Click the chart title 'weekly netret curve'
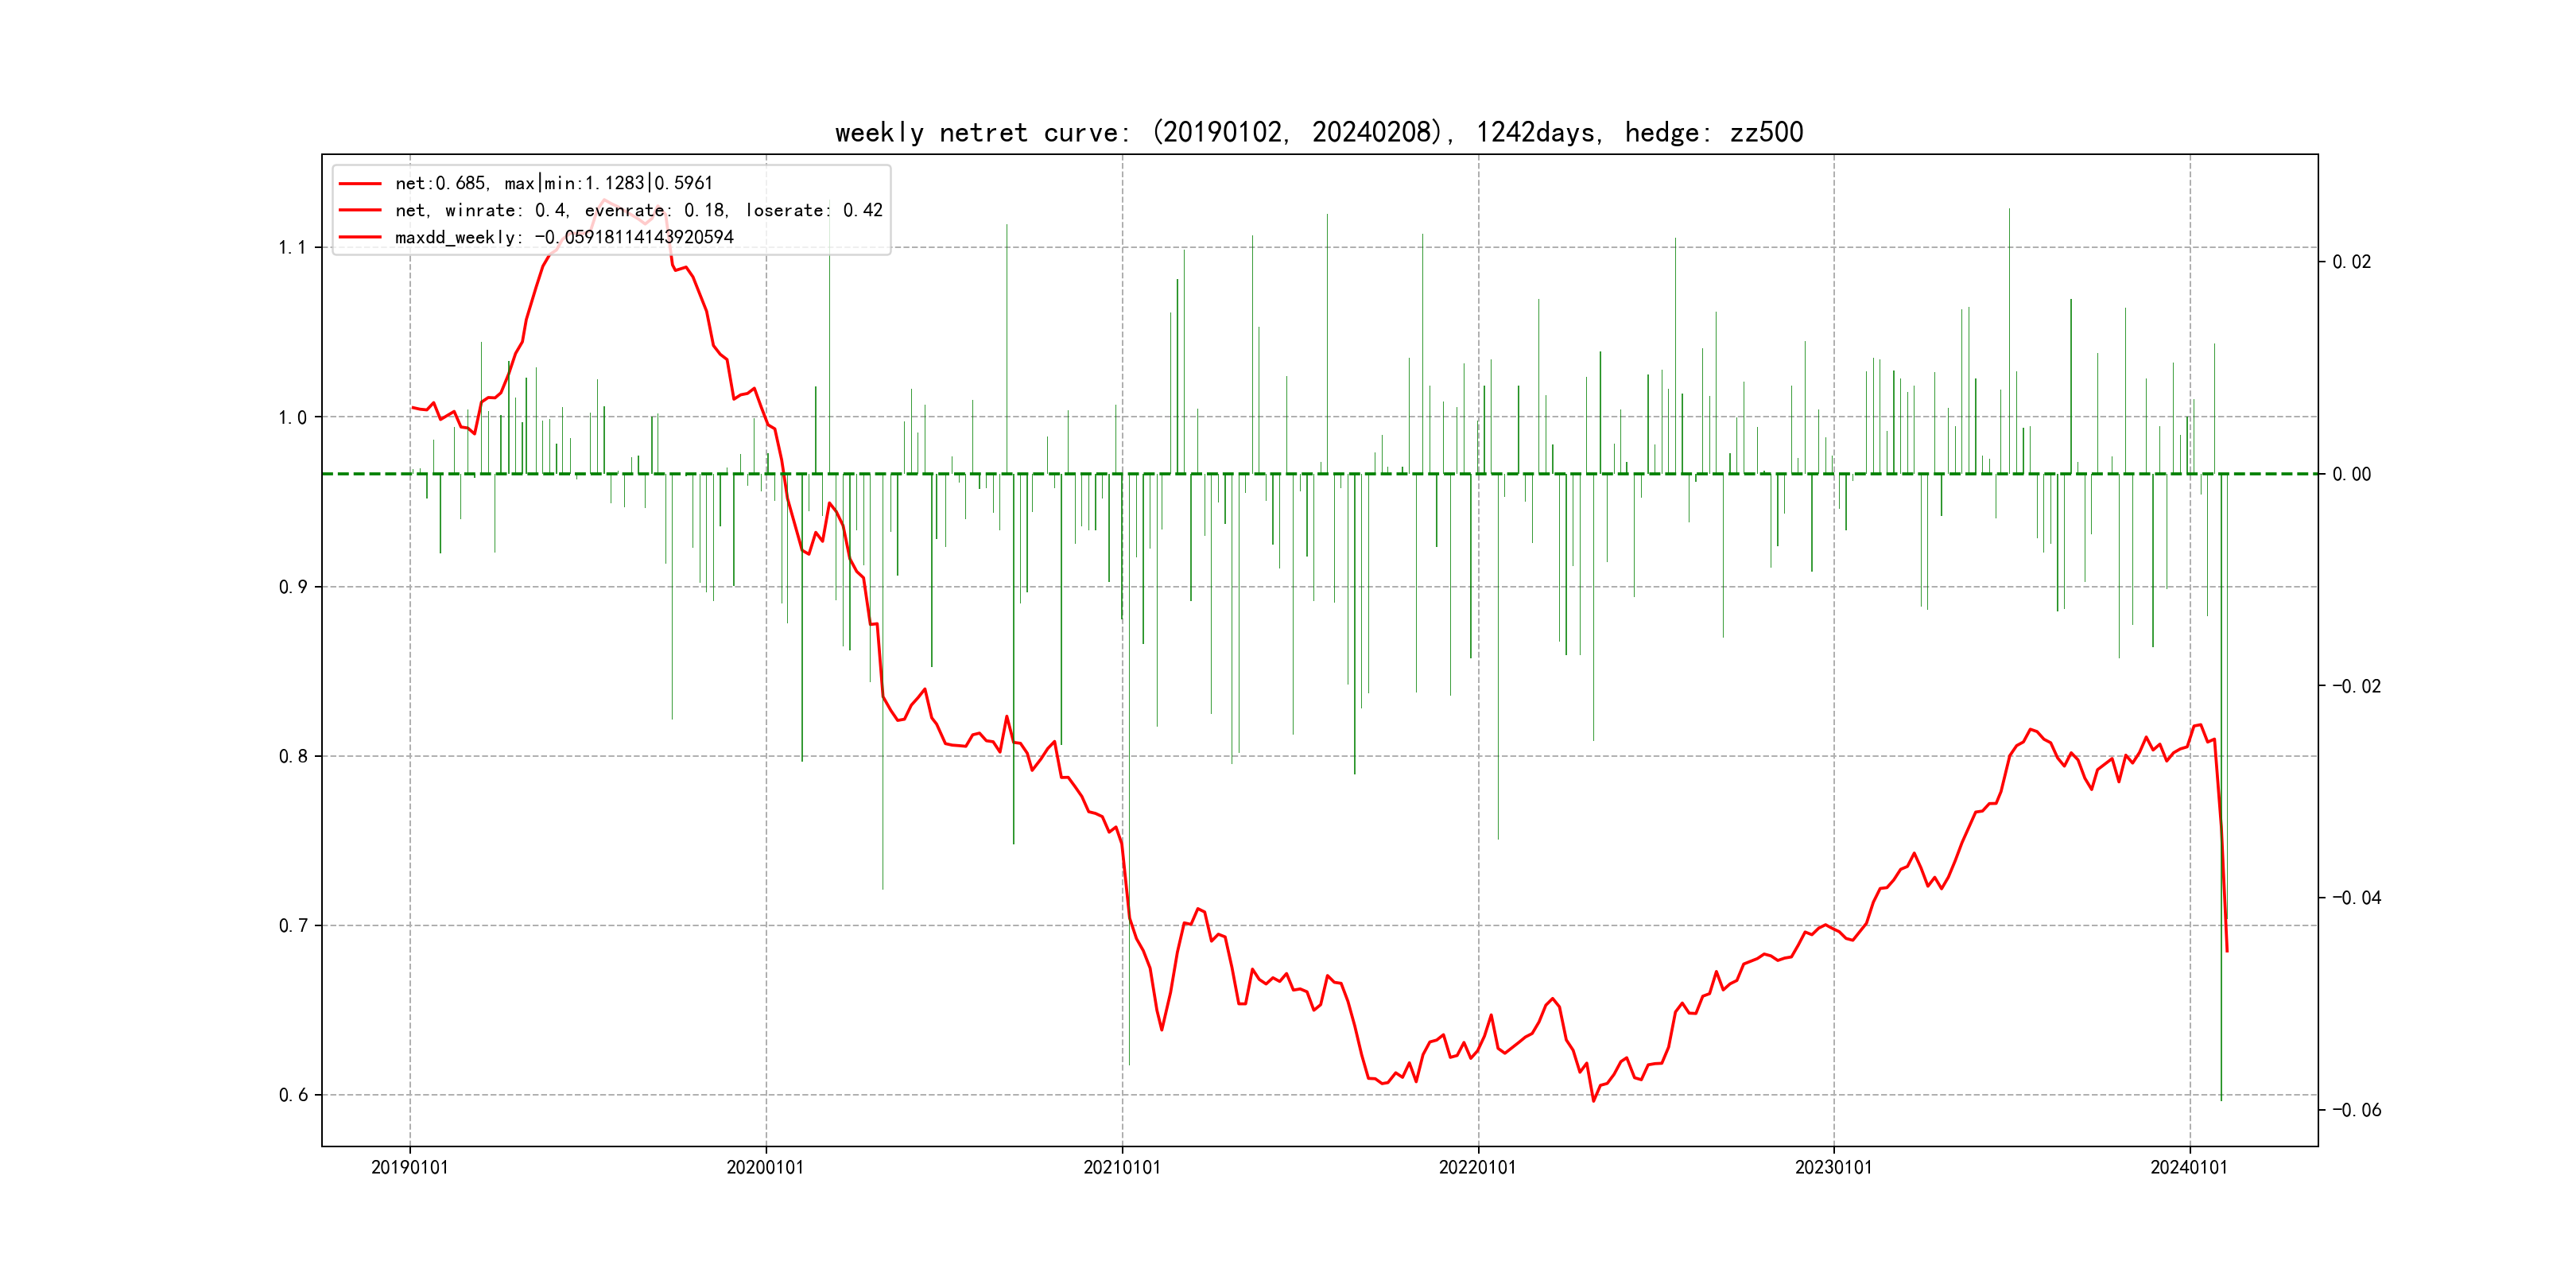This screenshot has height=1288, width=2576. coord(1318,133)
